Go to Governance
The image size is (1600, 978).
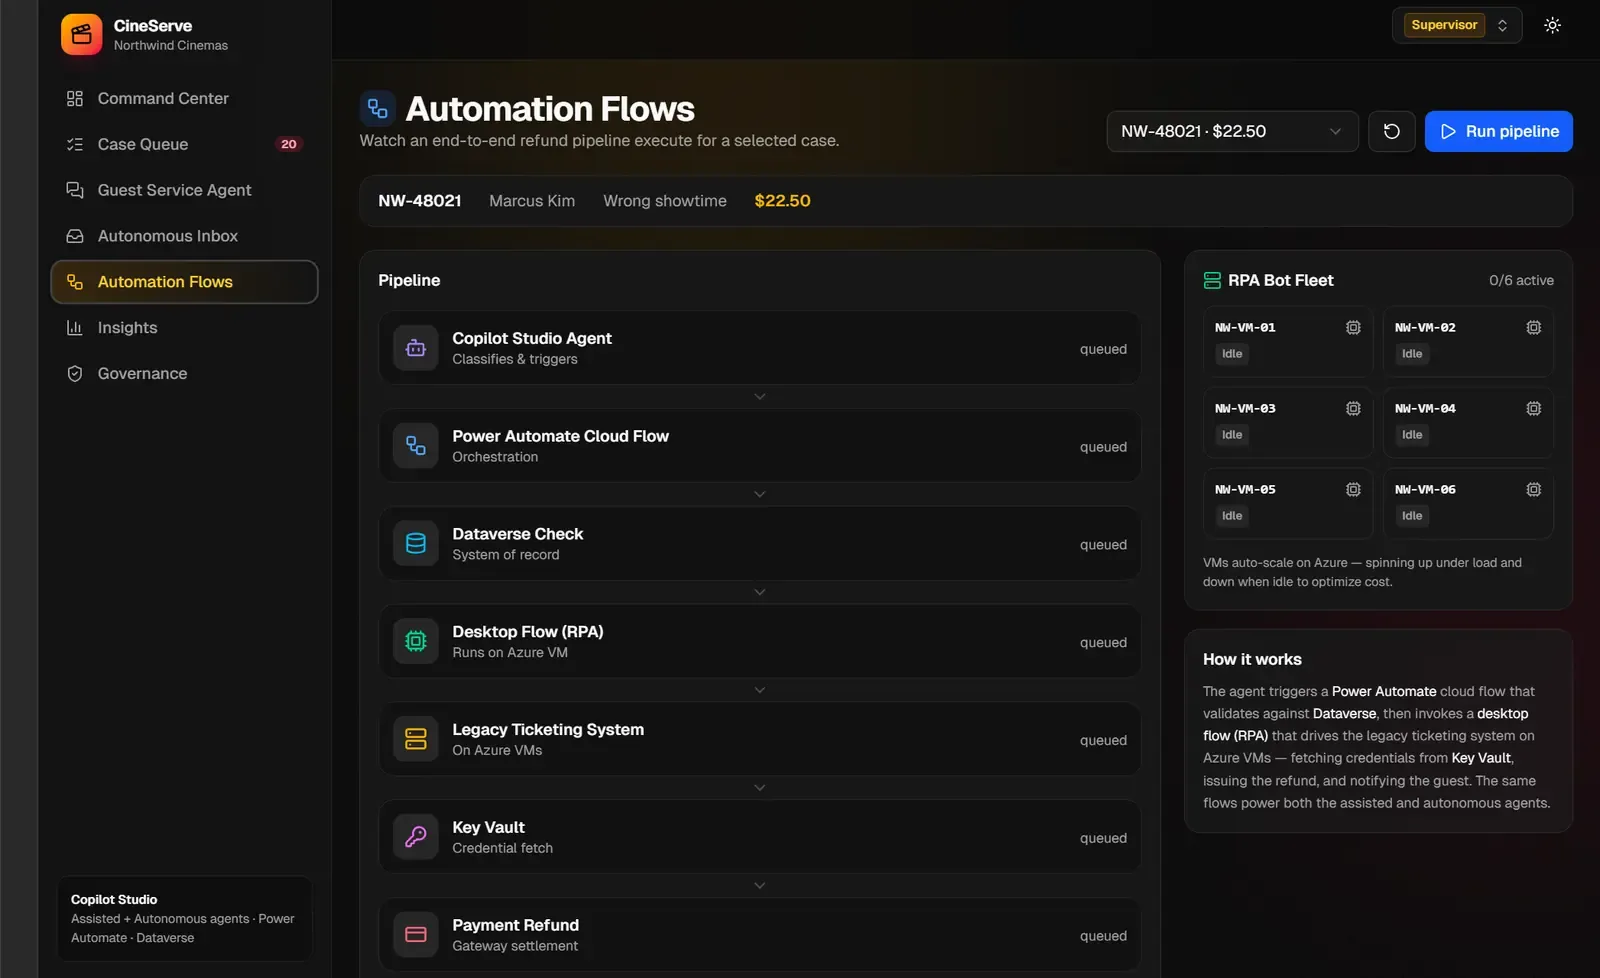(184, 374)
